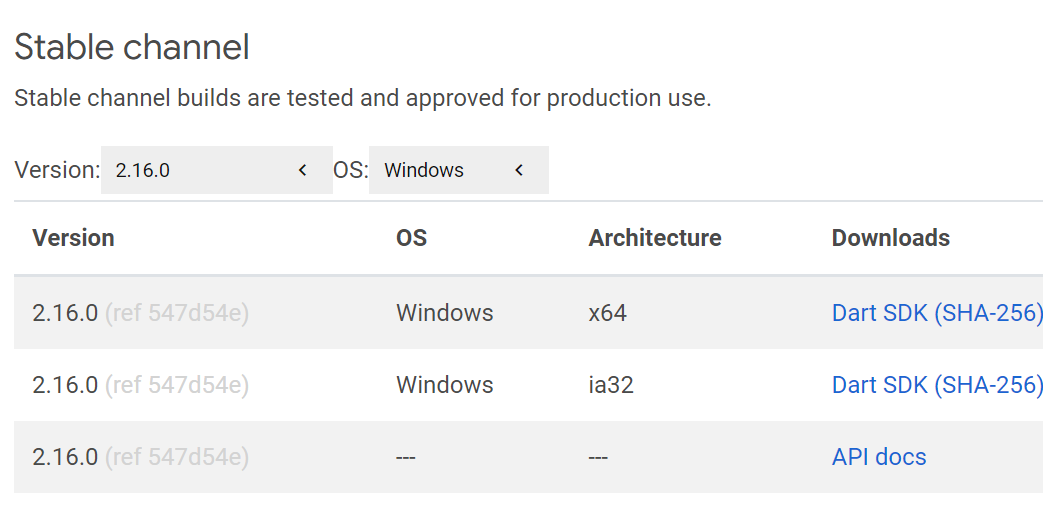Click the OS column header
1043x522 pixels.
click(411, 238)
